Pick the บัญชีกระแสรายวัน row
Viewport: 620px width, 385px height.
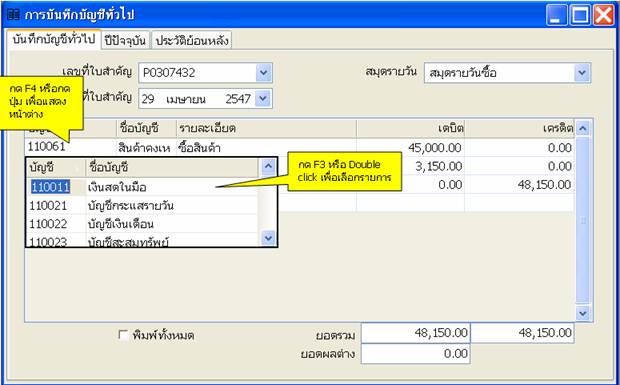172,206
